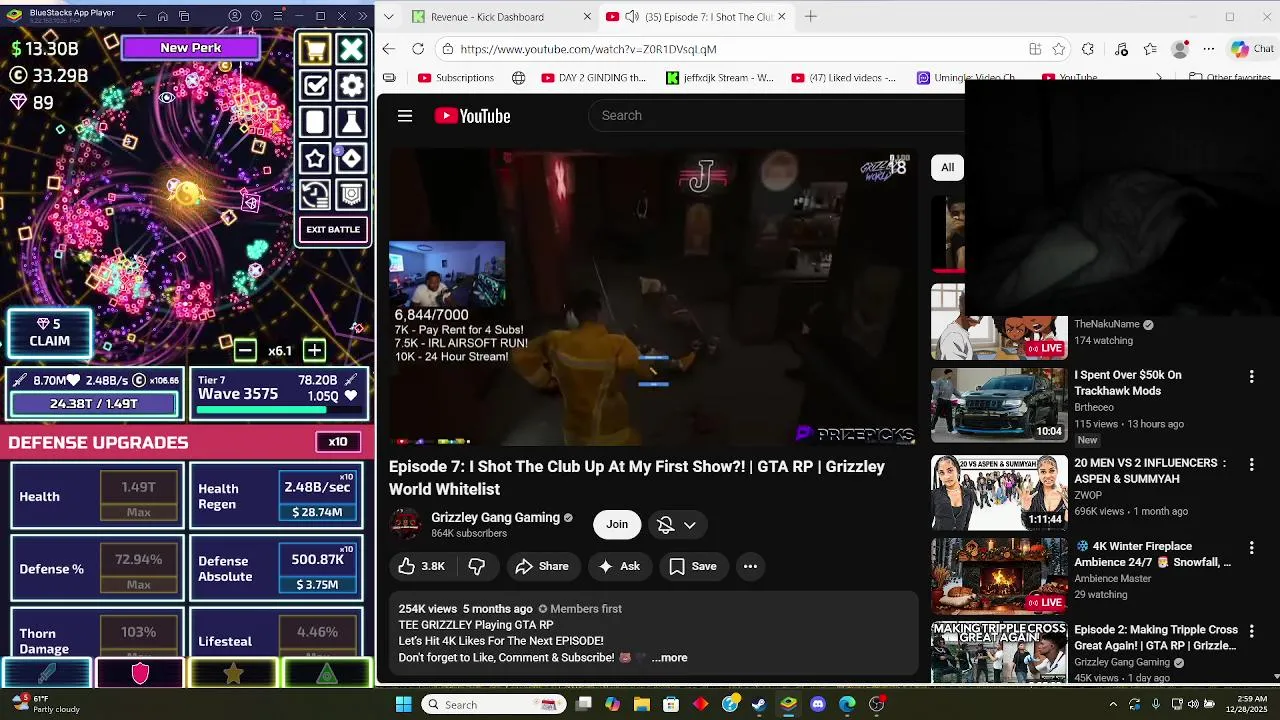Open Edge Copilot Chat button
Image resolution: width=1280 pixels, height=720 pixels.
1252,49
